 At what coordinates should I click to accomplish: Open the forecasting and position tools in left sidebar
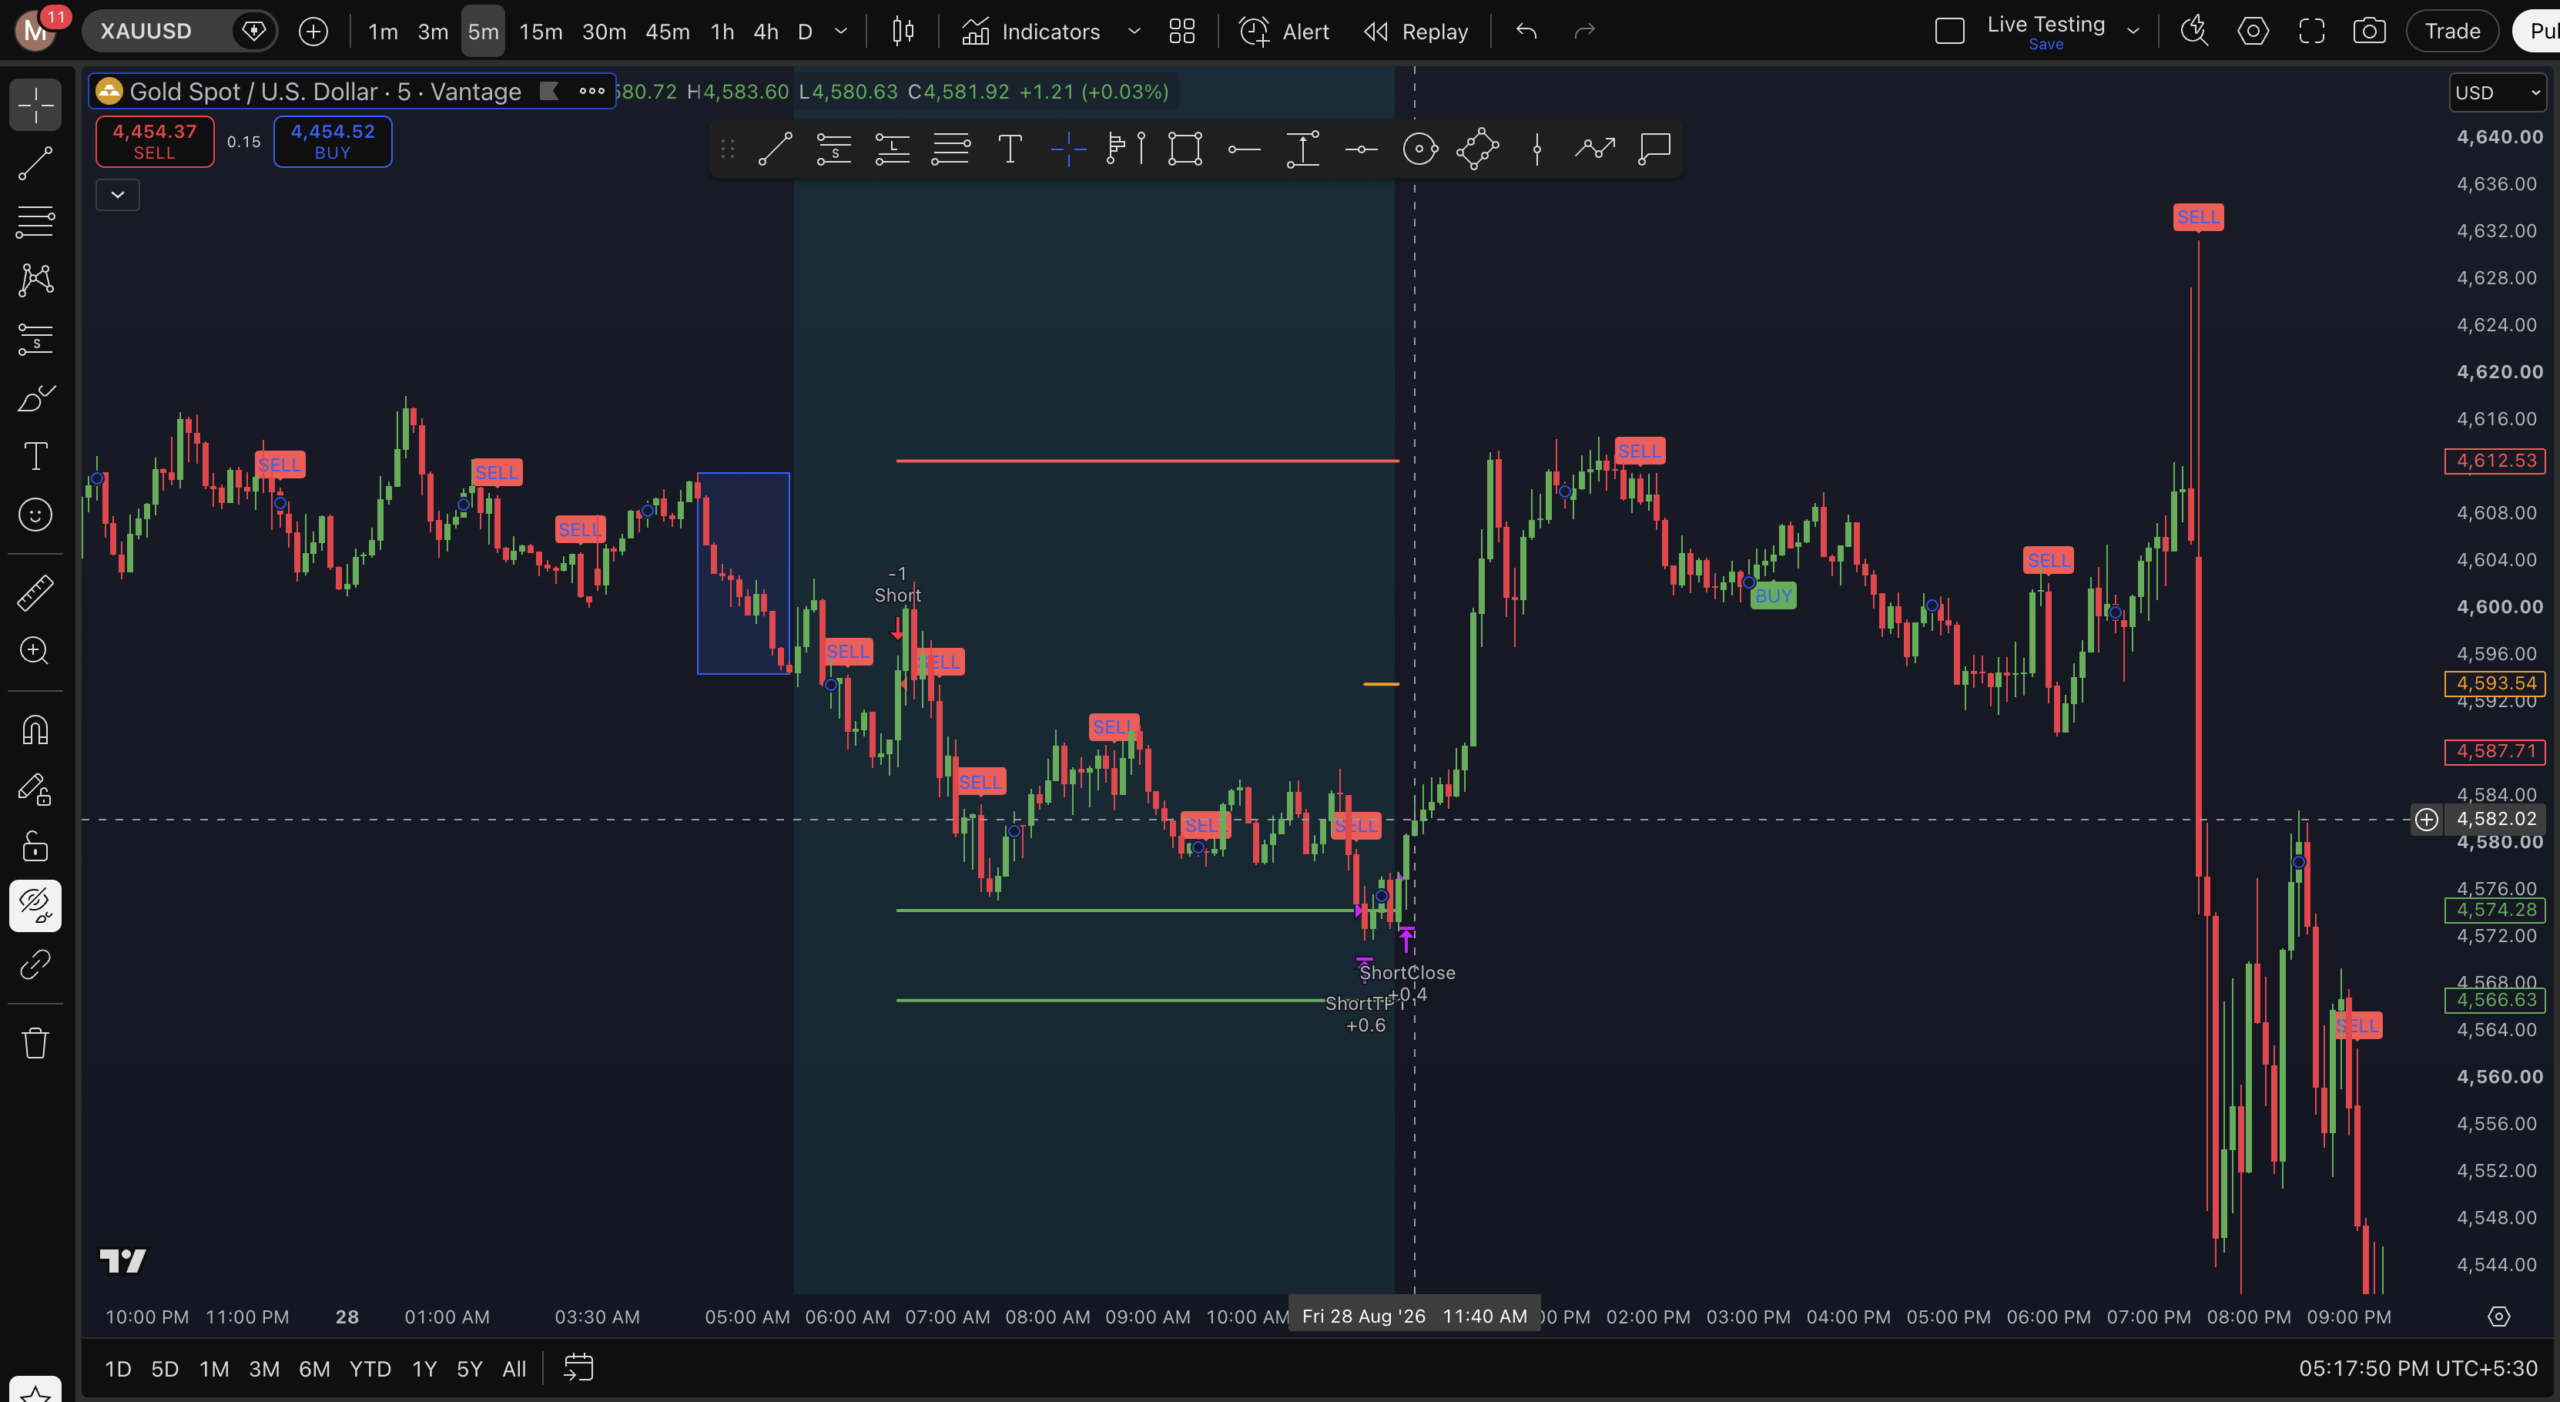point(35,339)
